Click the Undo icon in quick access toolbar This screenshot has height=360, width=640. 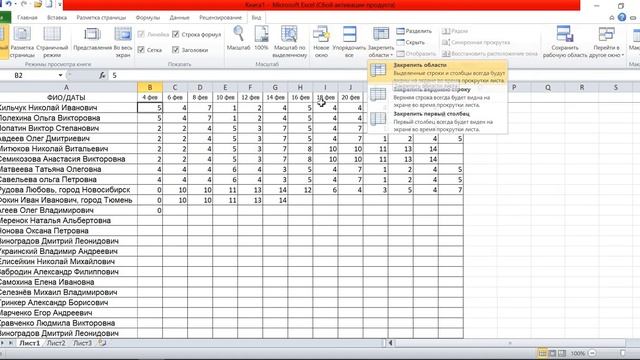pos(9,4)
